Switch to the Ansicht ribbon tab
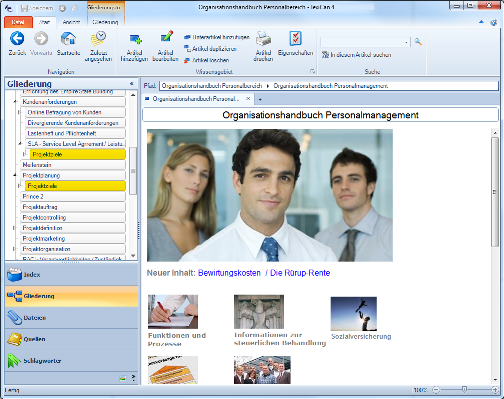Screen dimensions: 504x399 coord(71,22)
